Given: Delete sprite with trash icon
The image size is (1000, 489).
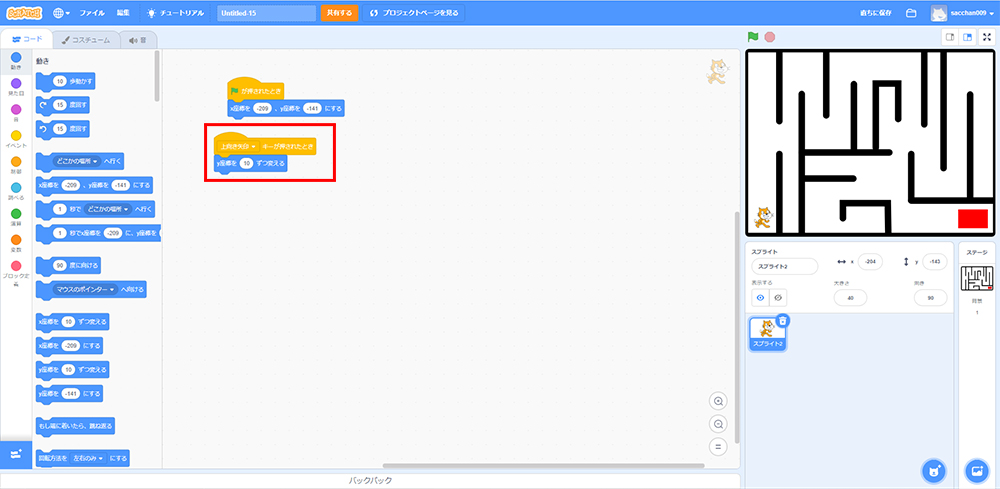Looking at the screenshot, I should click(783, 320).
